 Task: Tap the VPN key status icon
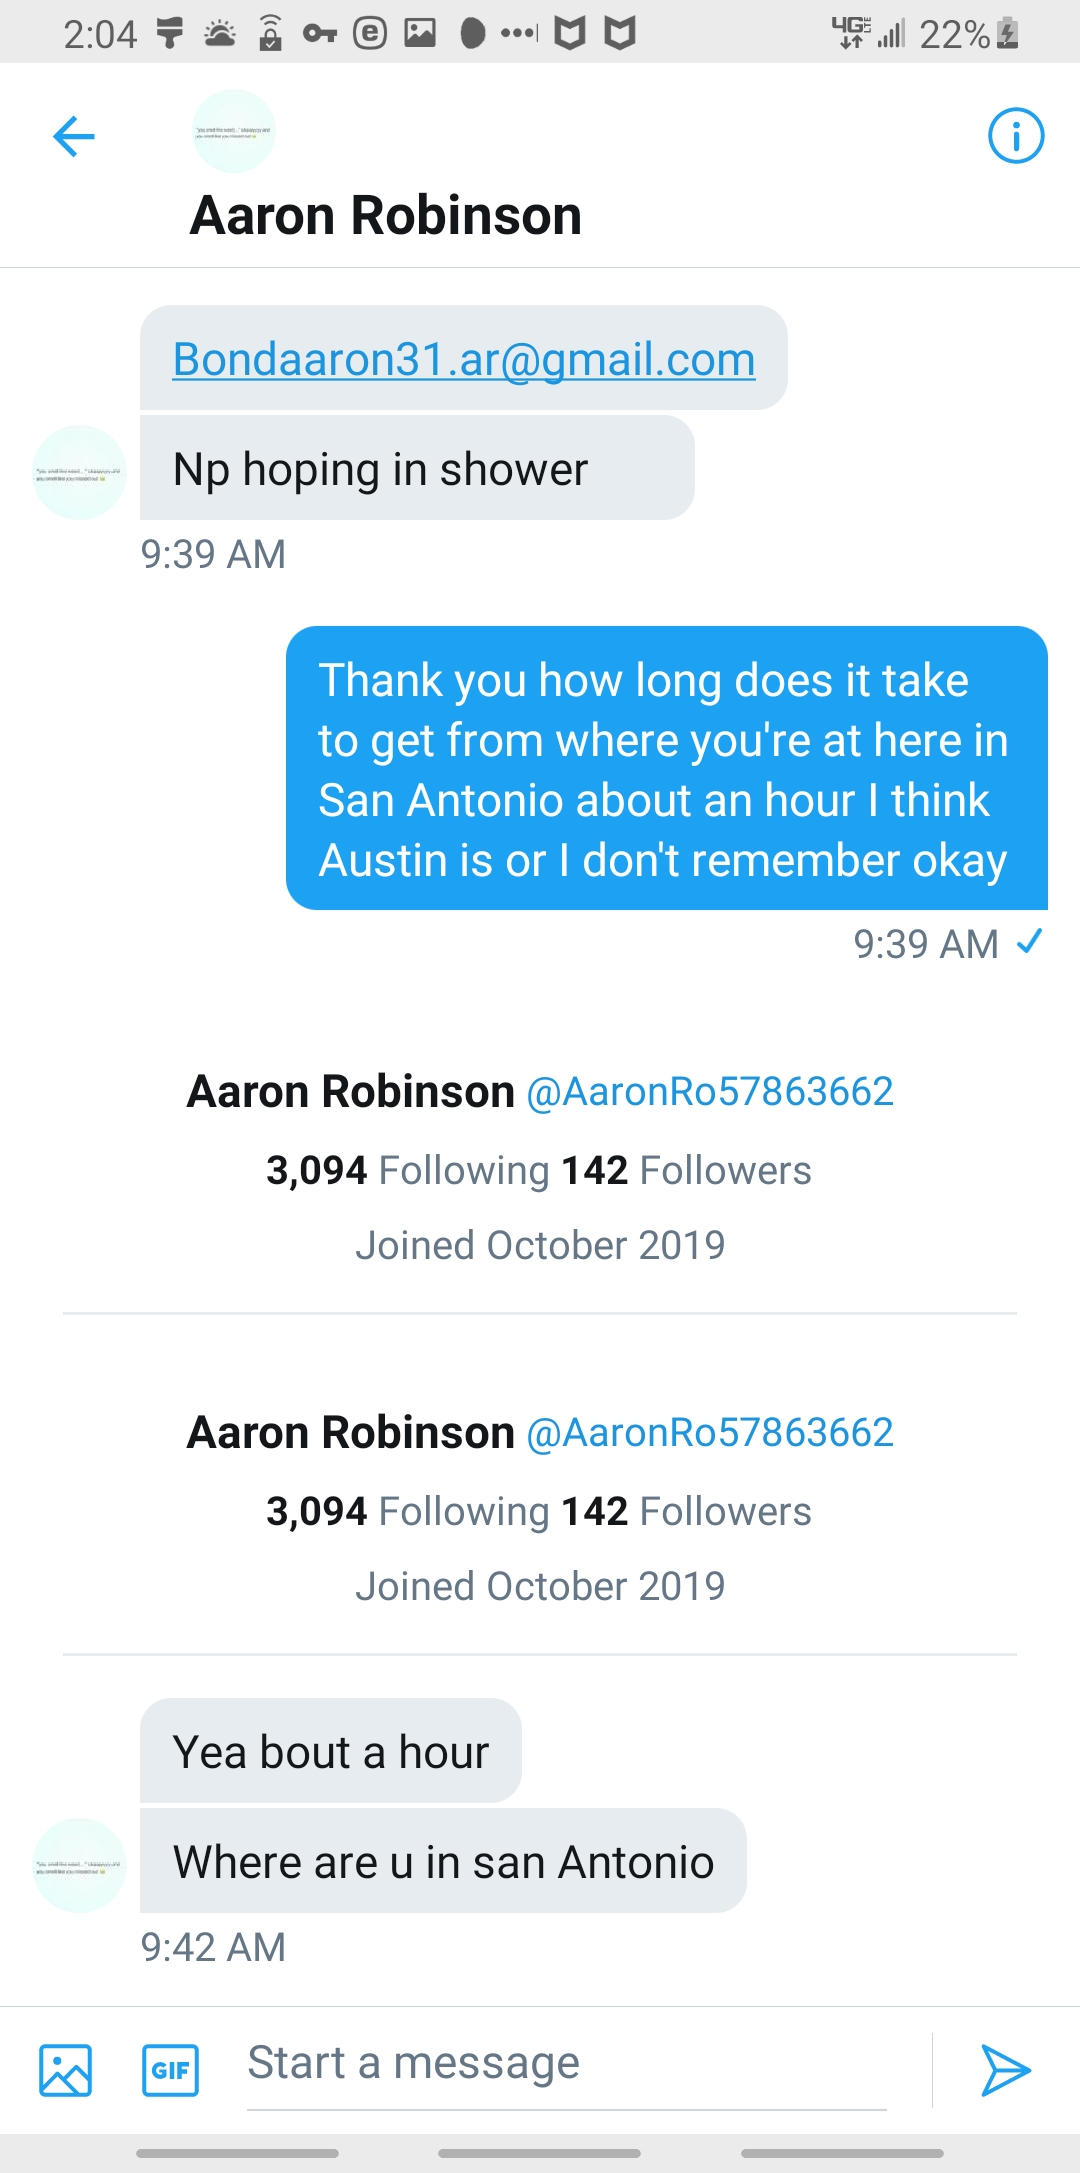319,34
